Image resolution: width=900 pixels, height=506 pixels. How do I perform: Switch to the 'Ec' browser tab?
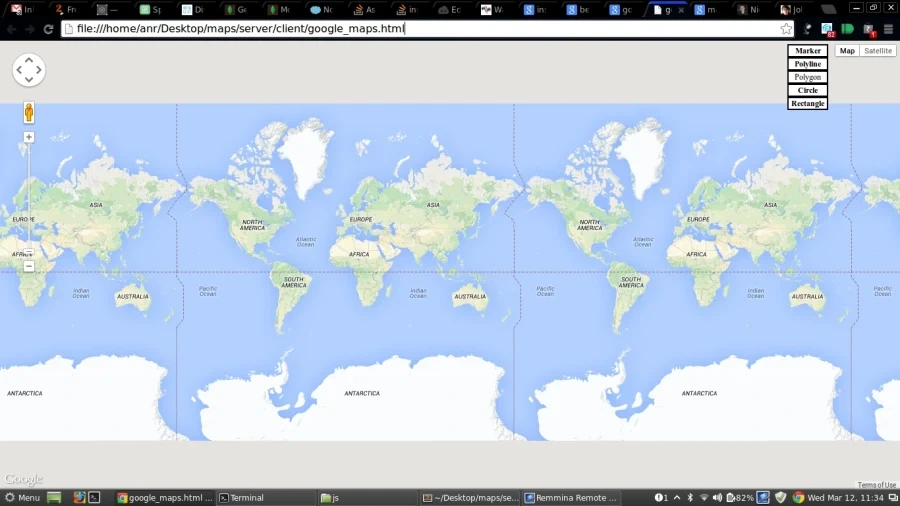point(451,9)
